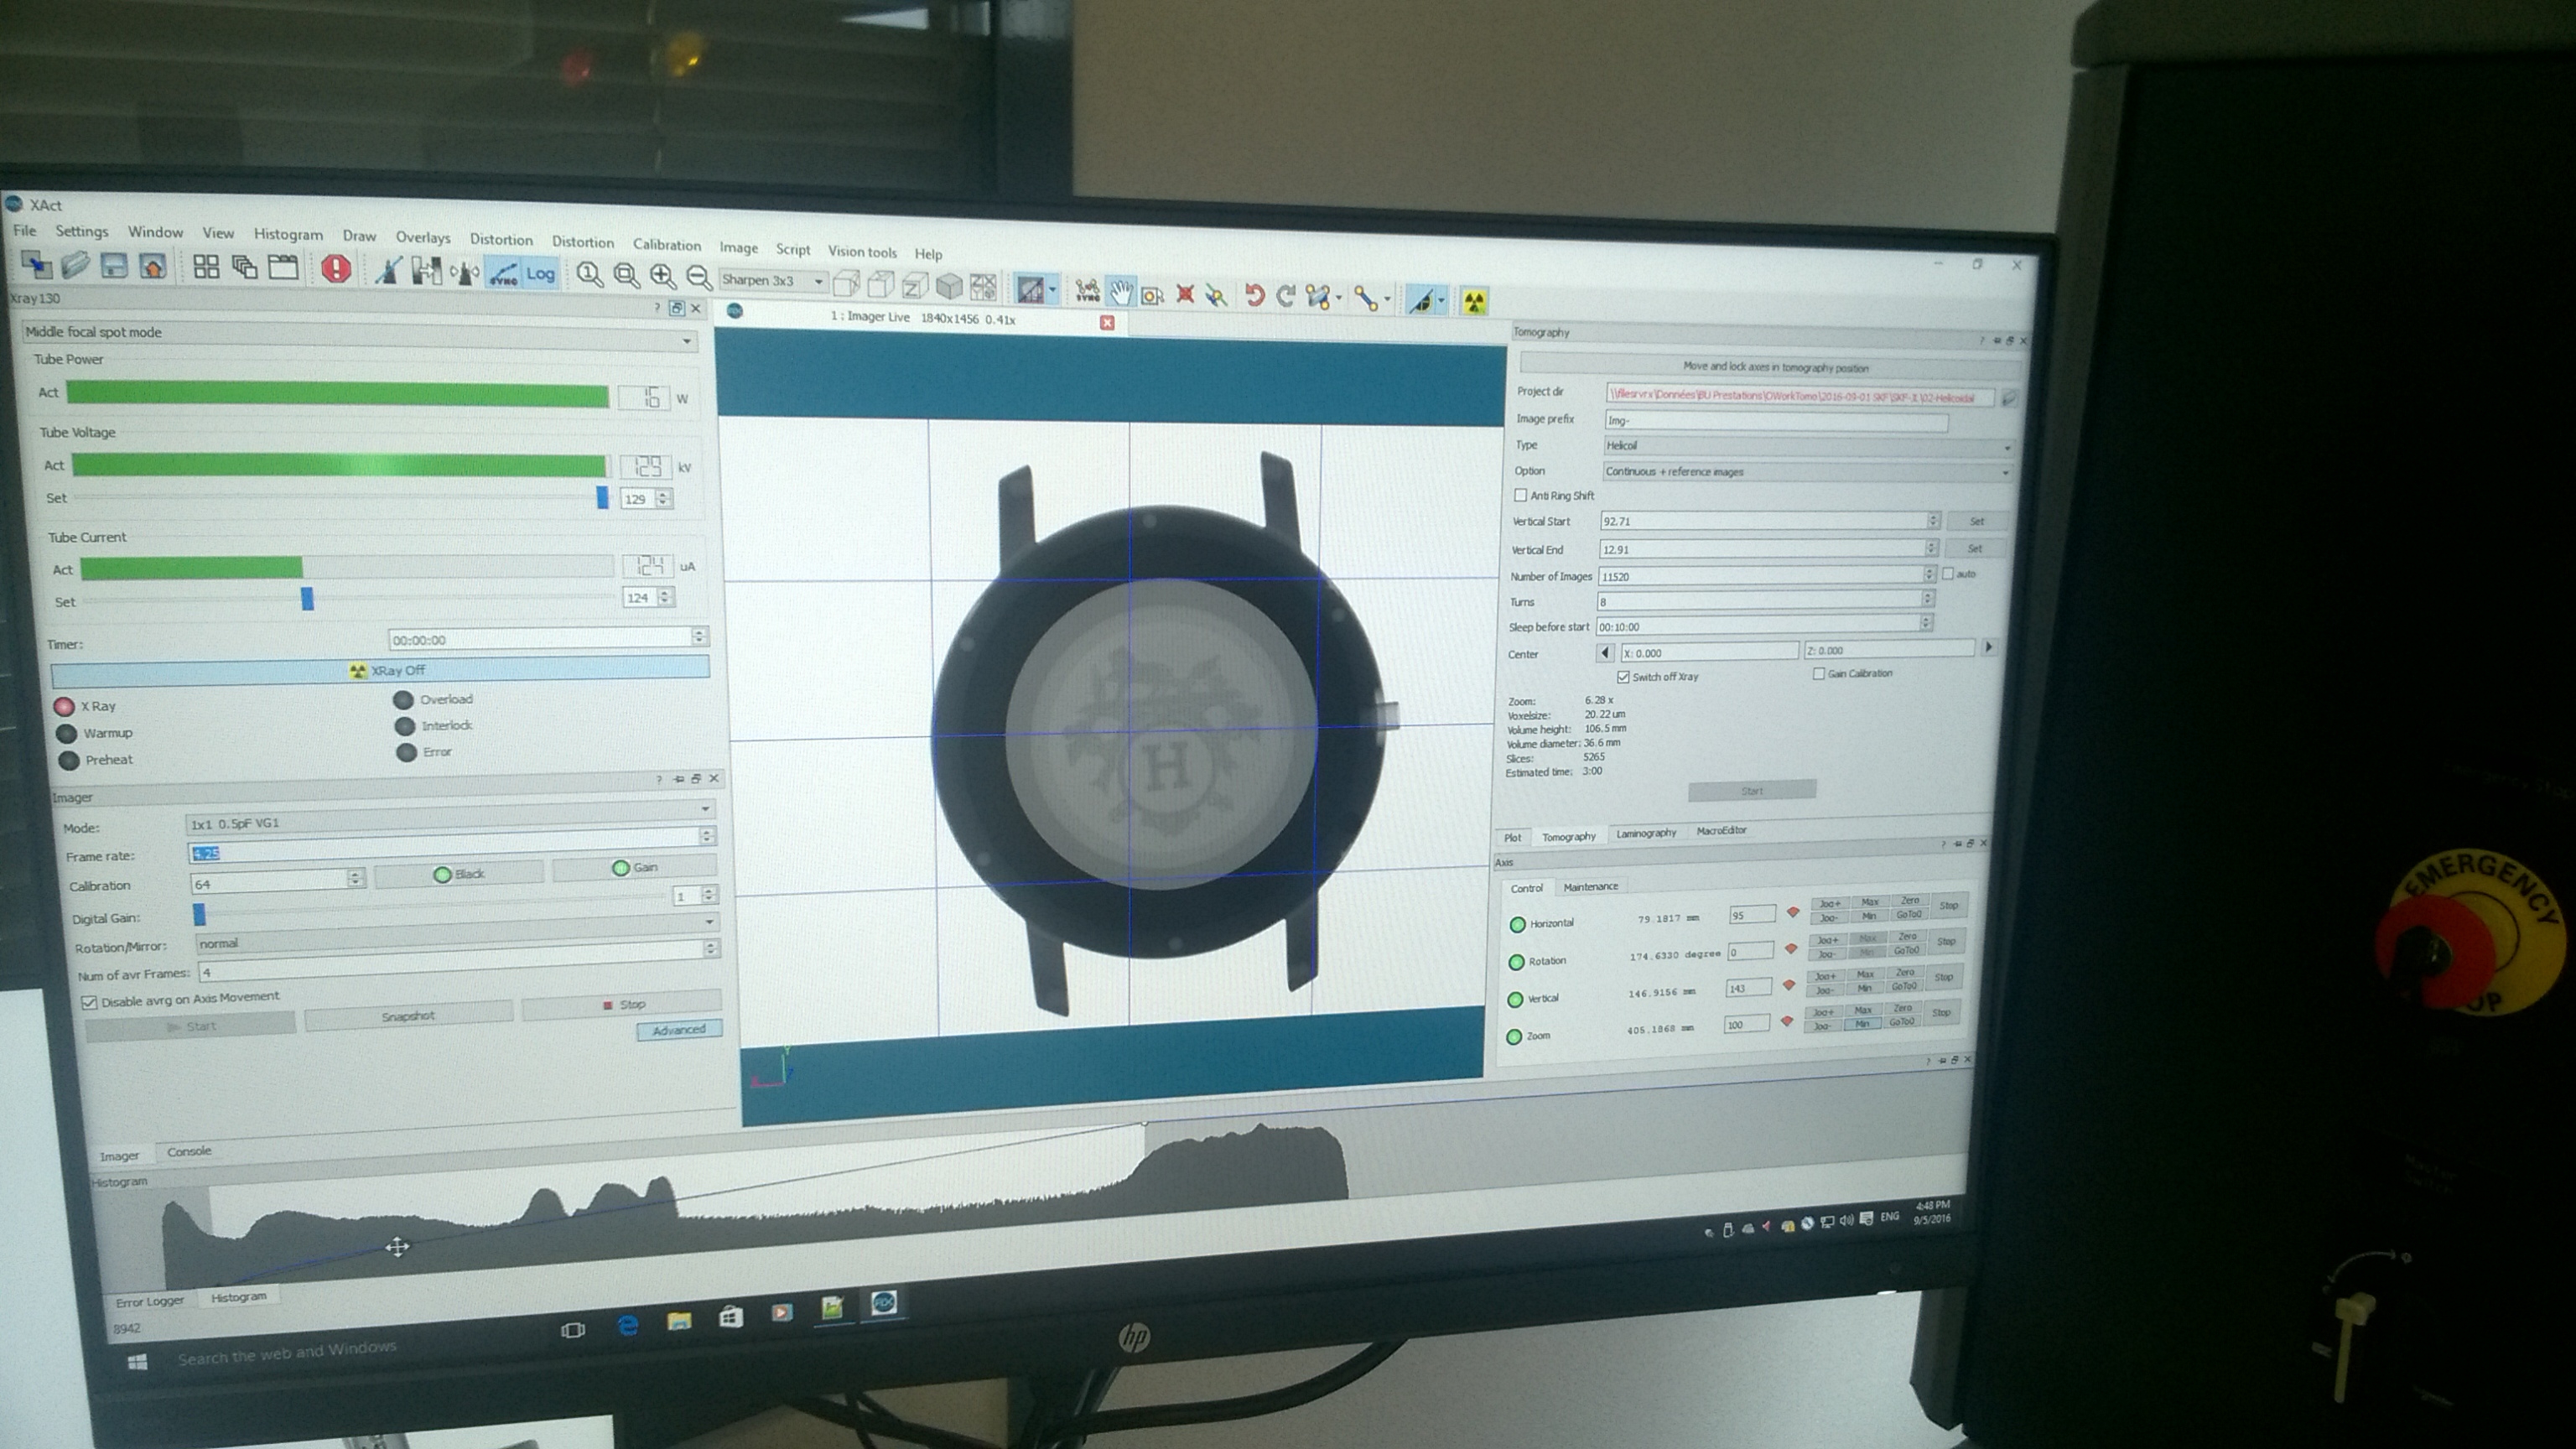Click the red error alert icon

point(336,268)
